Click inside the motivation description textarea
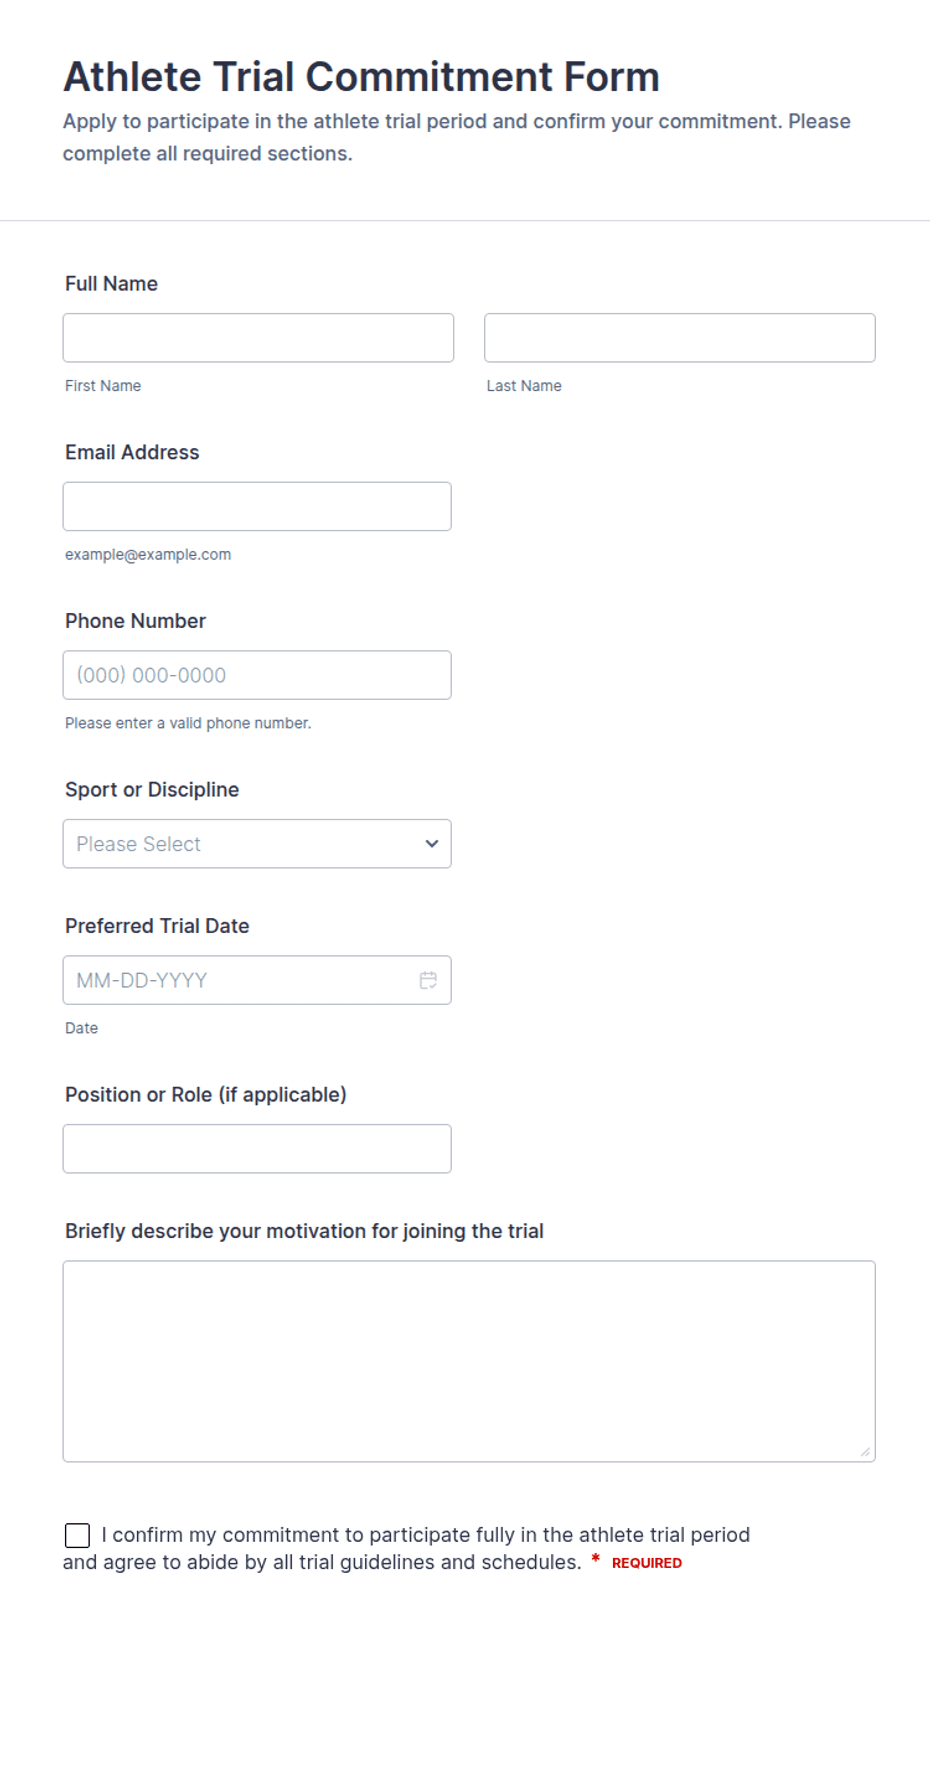The image size is (930, 1781). point(469,1361)
